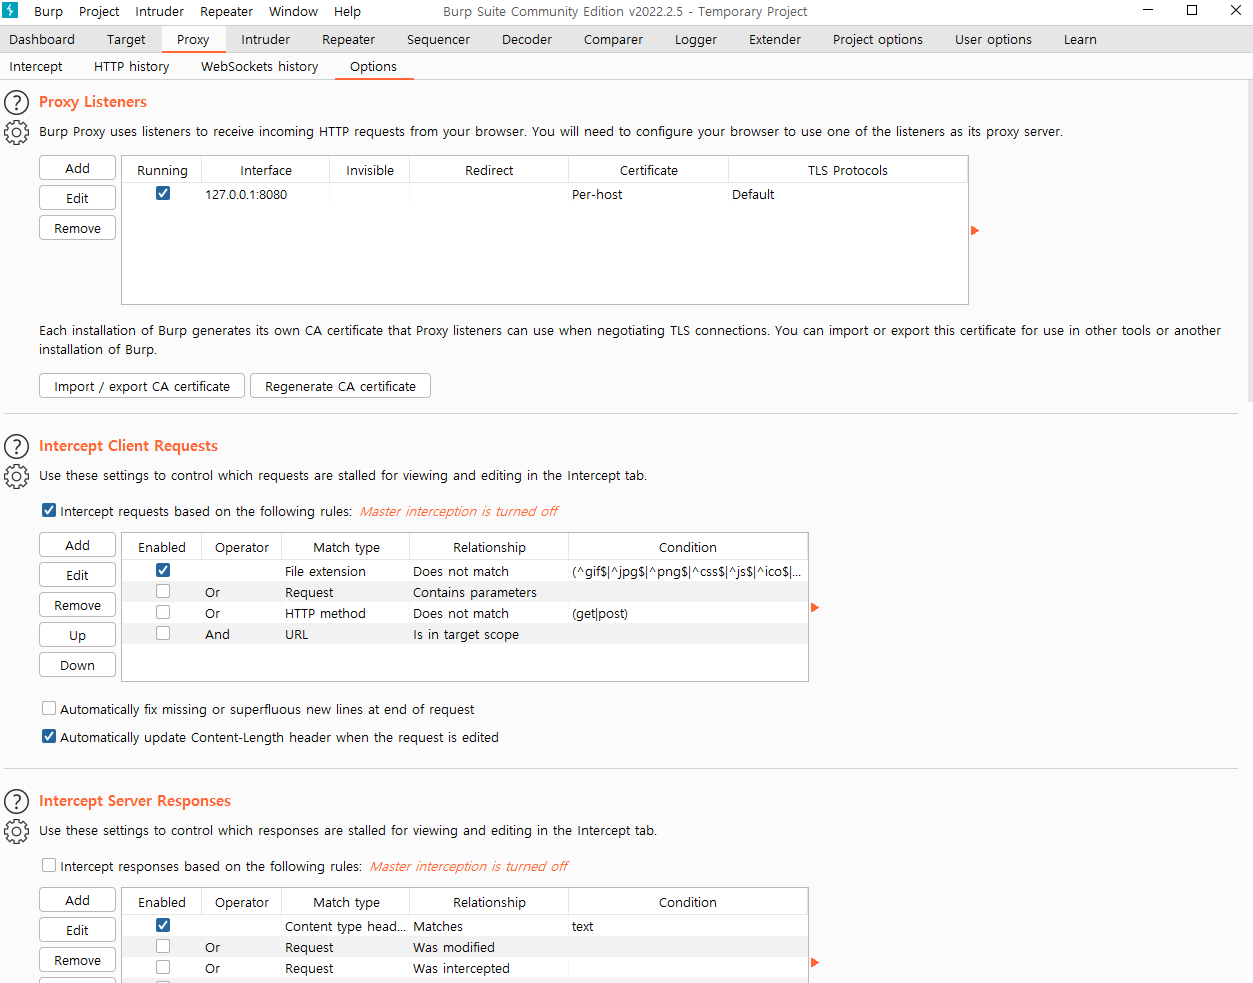Open help for Proxy Listeners section

(x=17, y=102)
